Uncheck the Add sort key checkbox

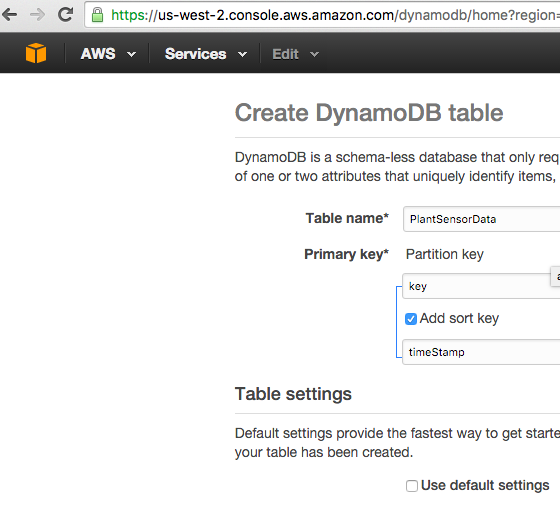point(411,318)
